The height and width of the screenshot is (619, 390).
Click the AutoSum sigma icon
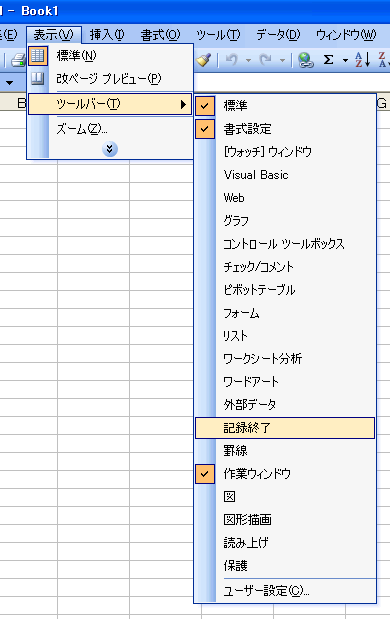point(328,60)
